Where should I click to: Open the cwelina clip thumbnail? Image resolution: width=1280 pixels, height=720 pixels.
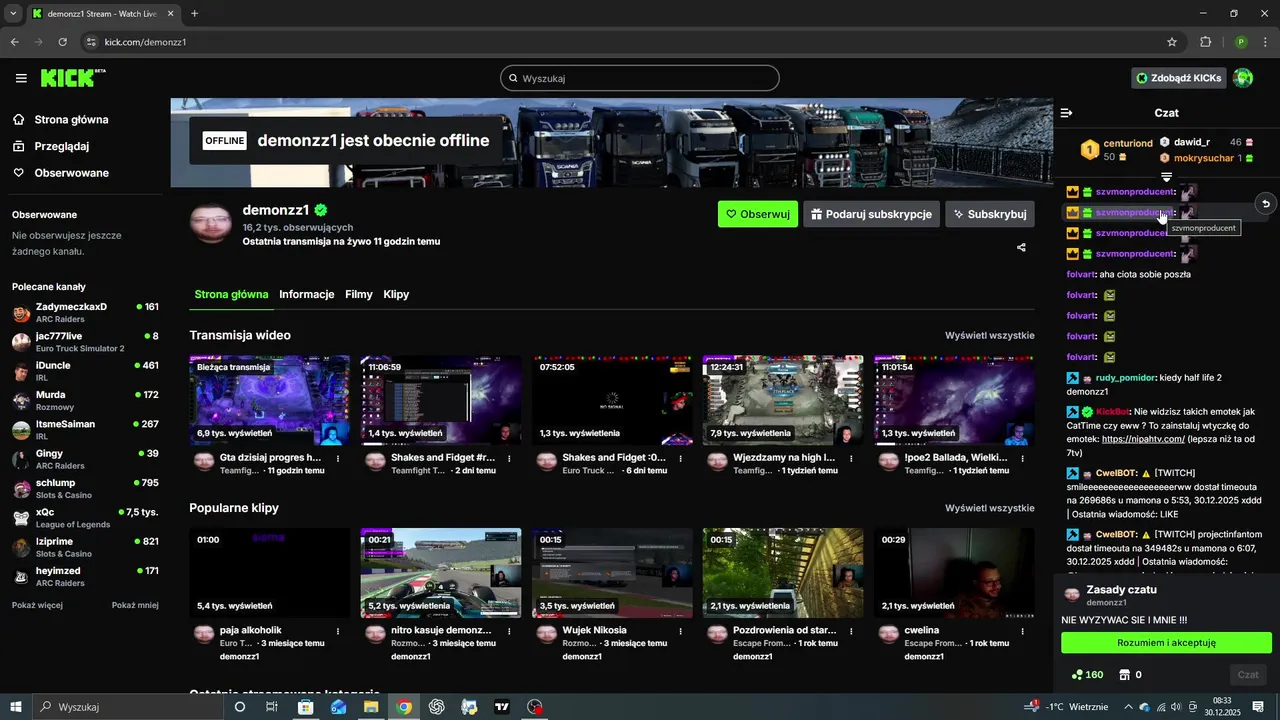pyautogui.click(x=954, y=573)
